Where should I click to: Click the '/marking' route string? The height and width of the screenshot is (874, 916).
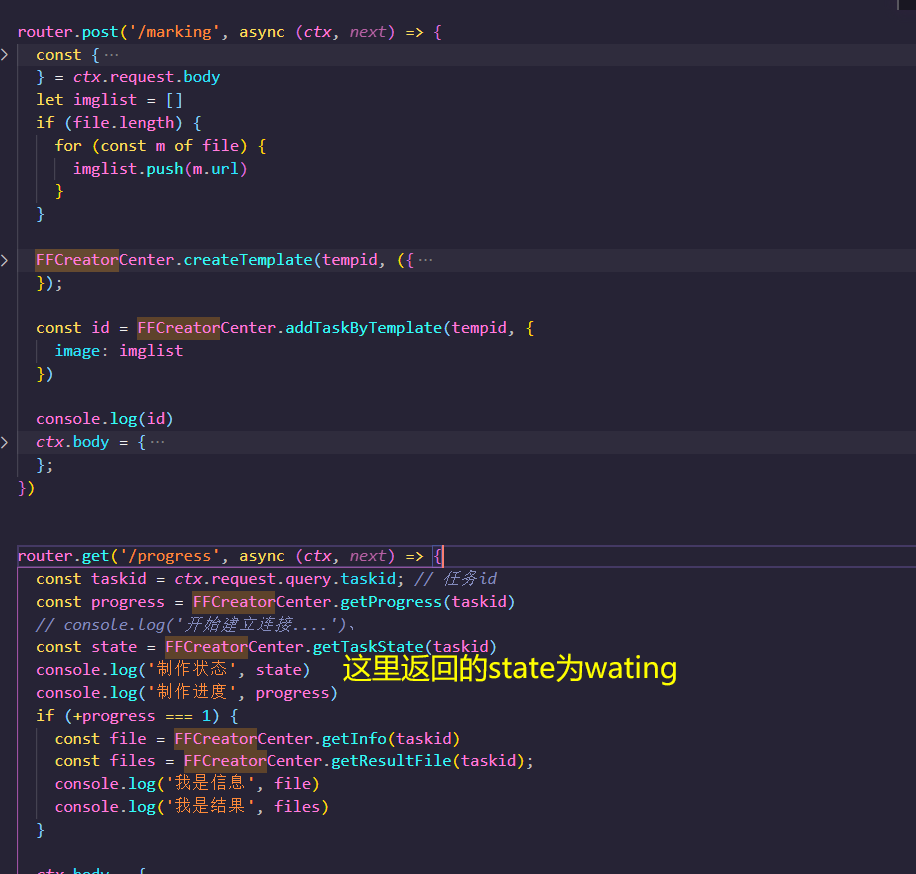pos(176,31)
